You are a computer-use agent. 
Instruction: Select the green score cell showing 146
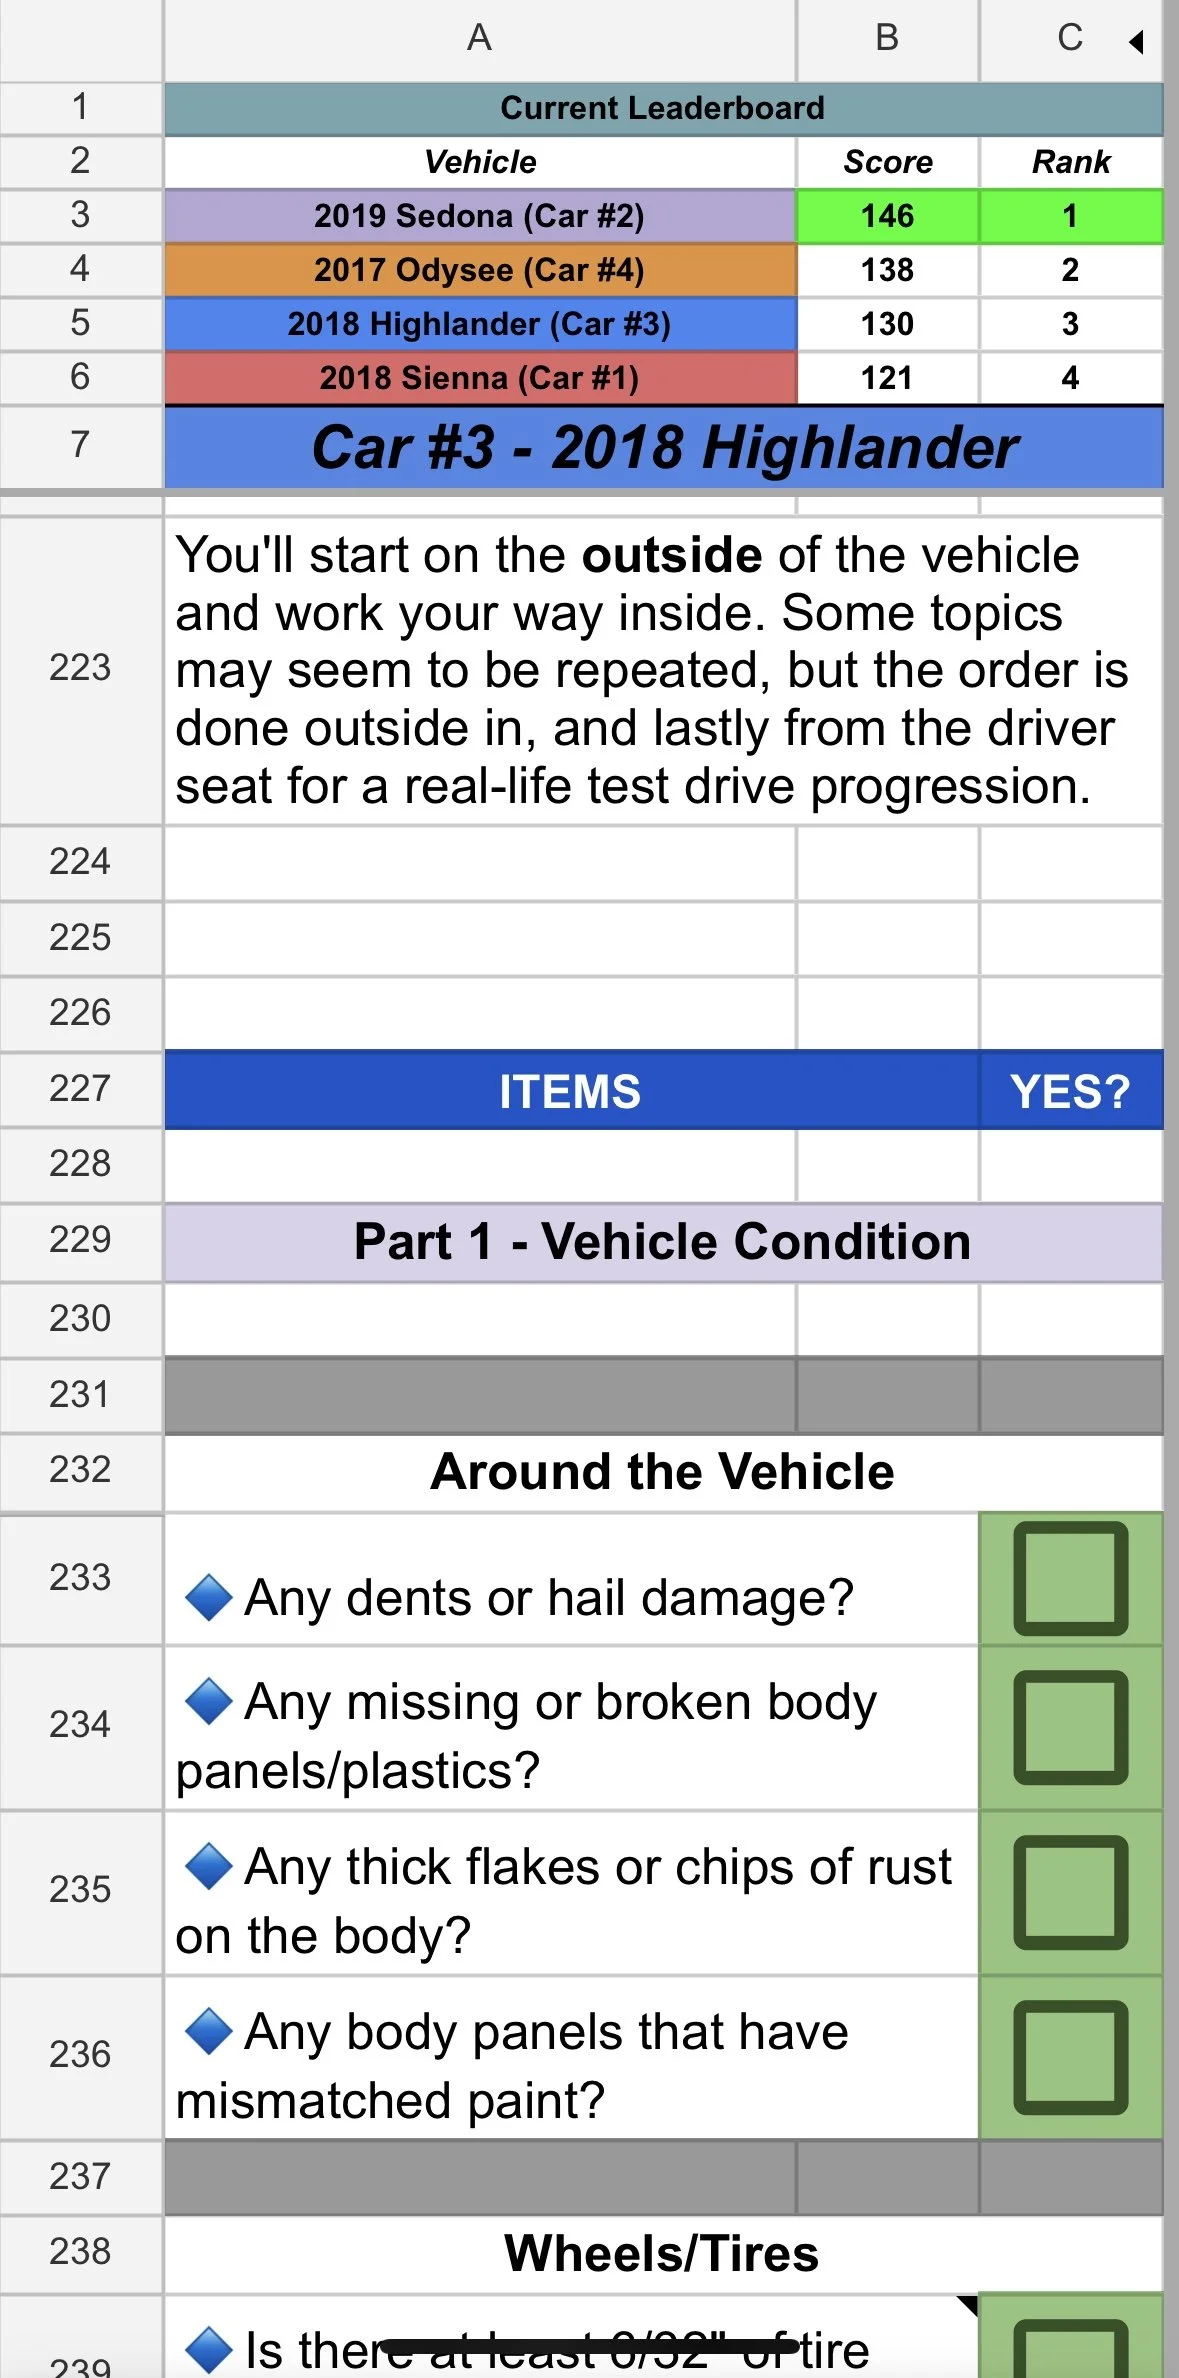click(x=887, y=216)
